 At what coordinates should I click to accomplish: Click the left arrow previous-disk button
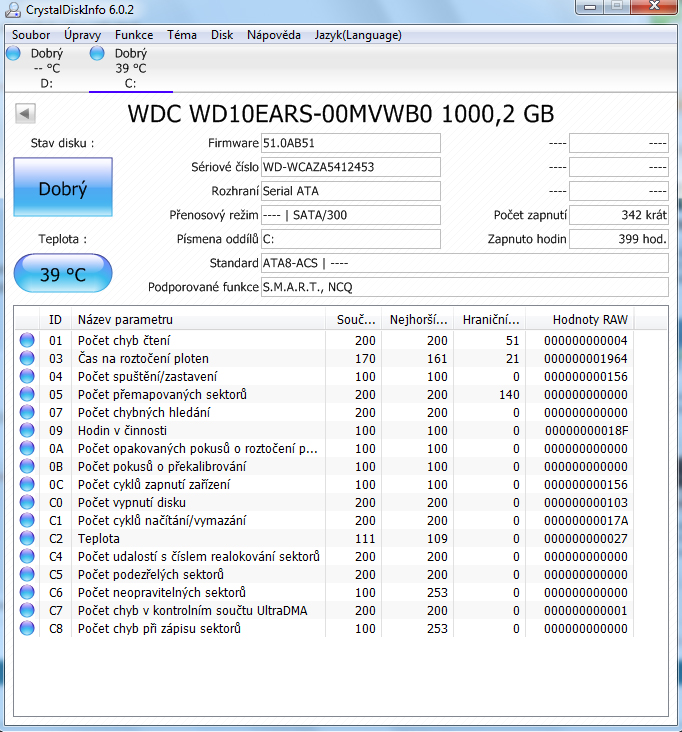[x=26, y=113]
